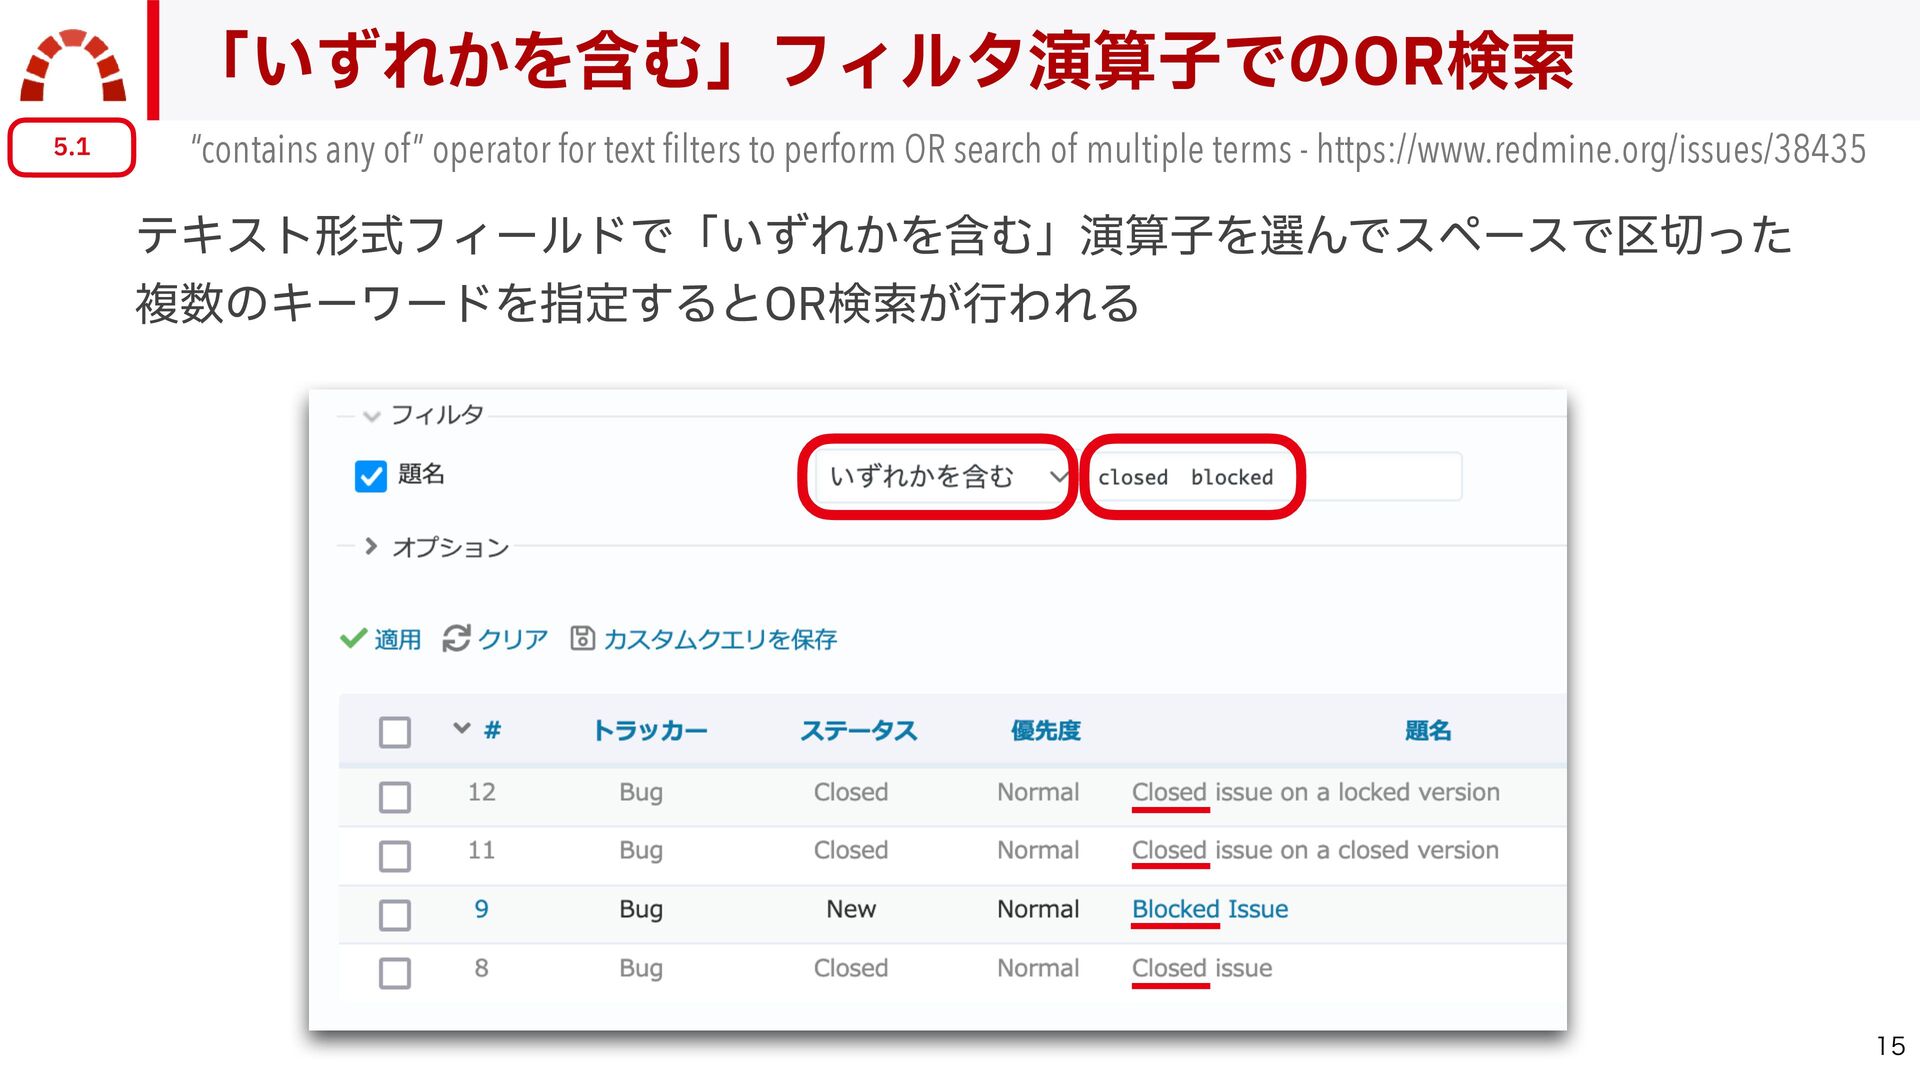Sort by トラッカー column header

pos(649,731)
